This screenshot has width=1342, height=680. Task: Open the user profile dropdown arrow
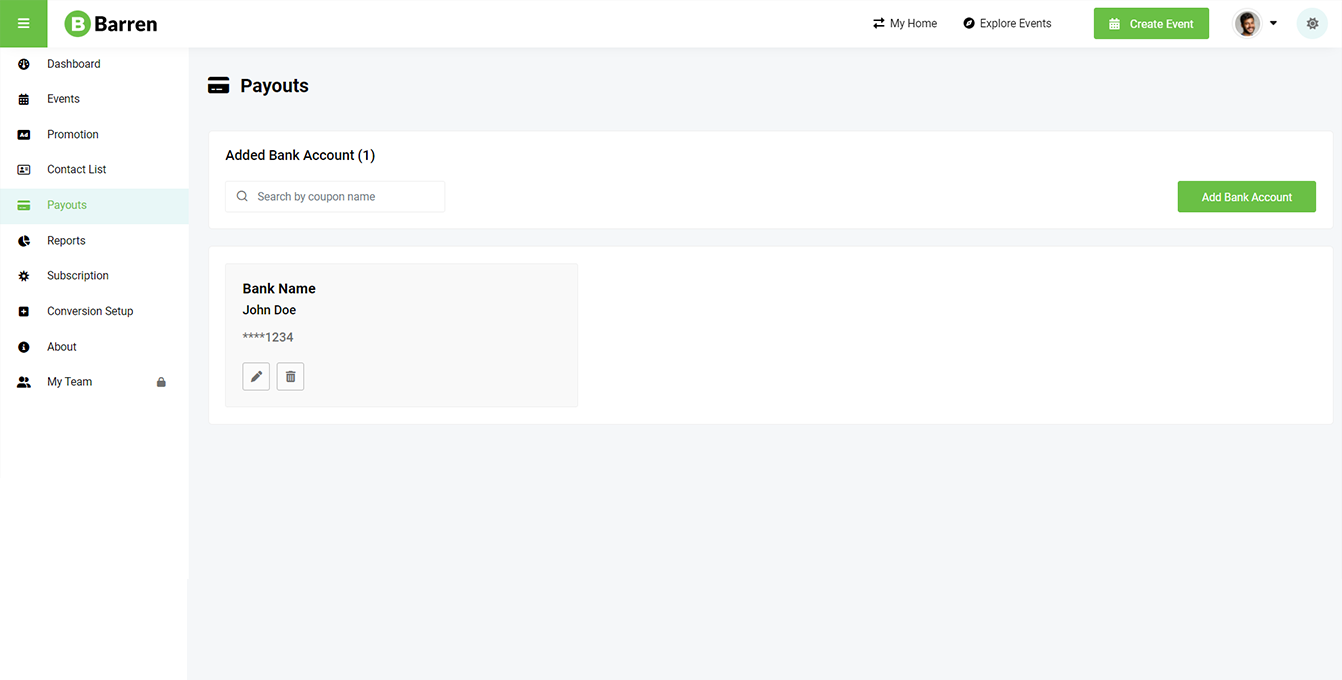point(1273,24)
